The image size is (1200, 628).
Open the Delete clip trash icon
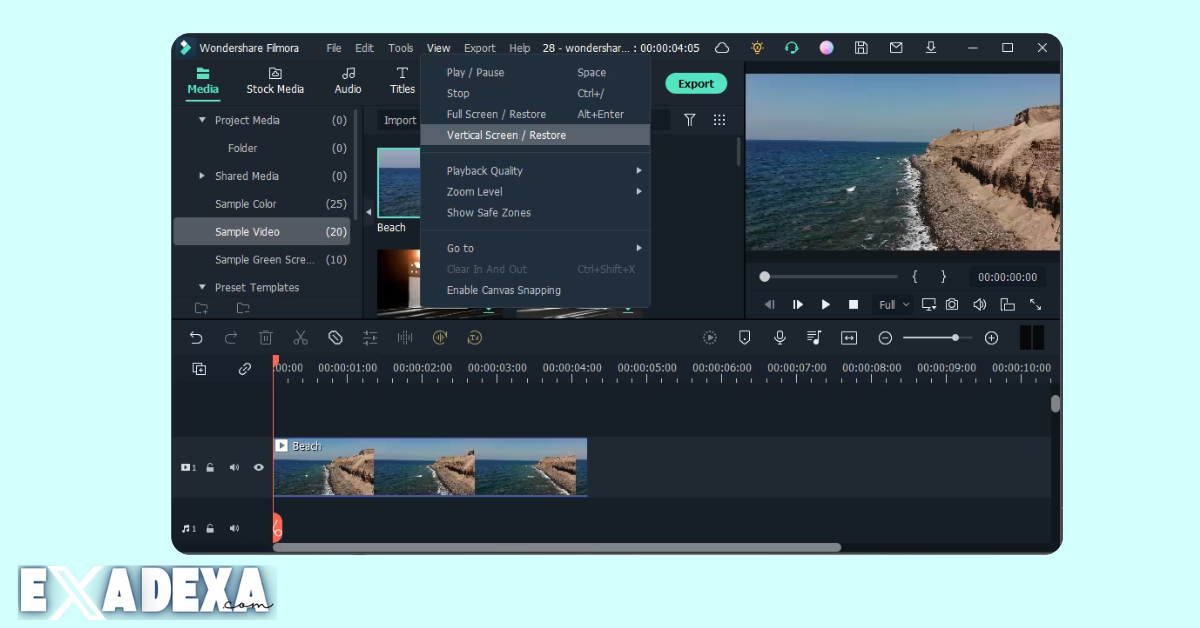[266, 338]
